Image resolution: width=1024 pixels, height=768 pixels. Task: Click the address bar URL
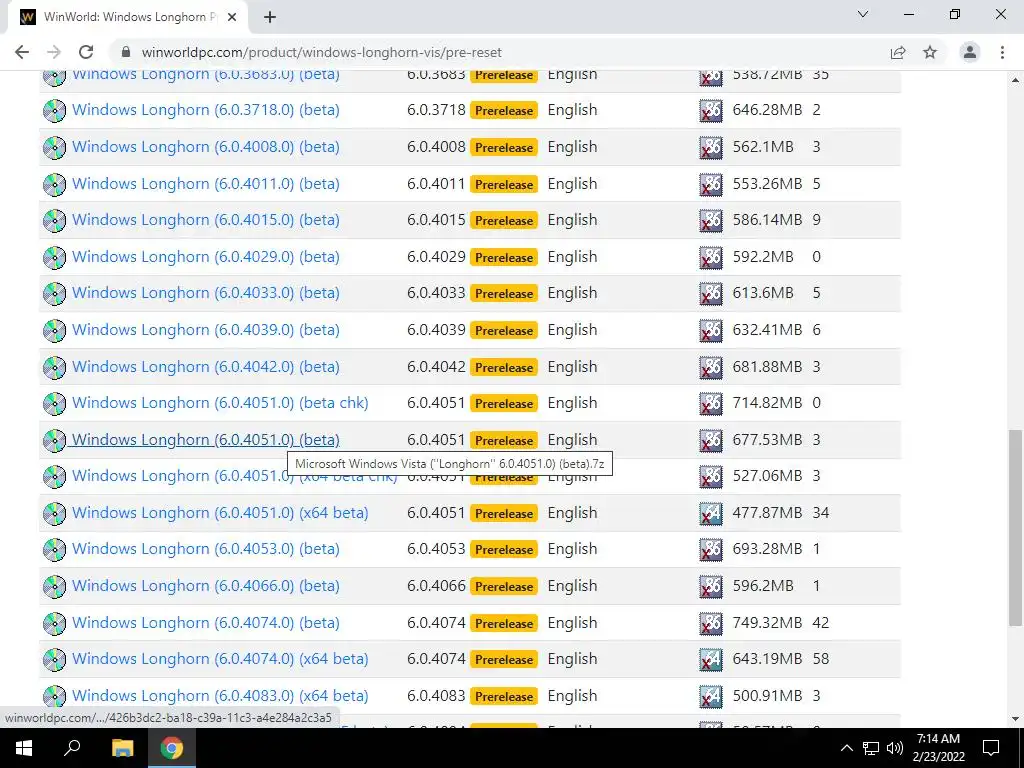pos(321,52)
